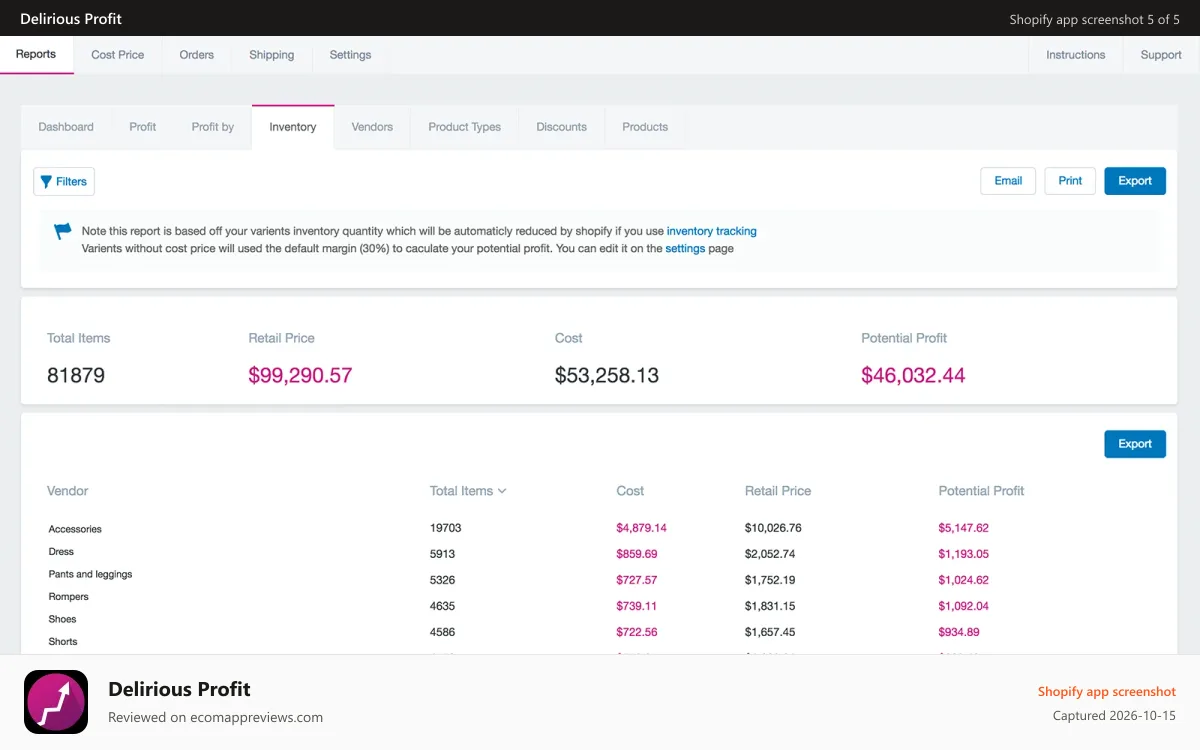
Task: Click the Print button
Action: click(x=1070, y=181)
